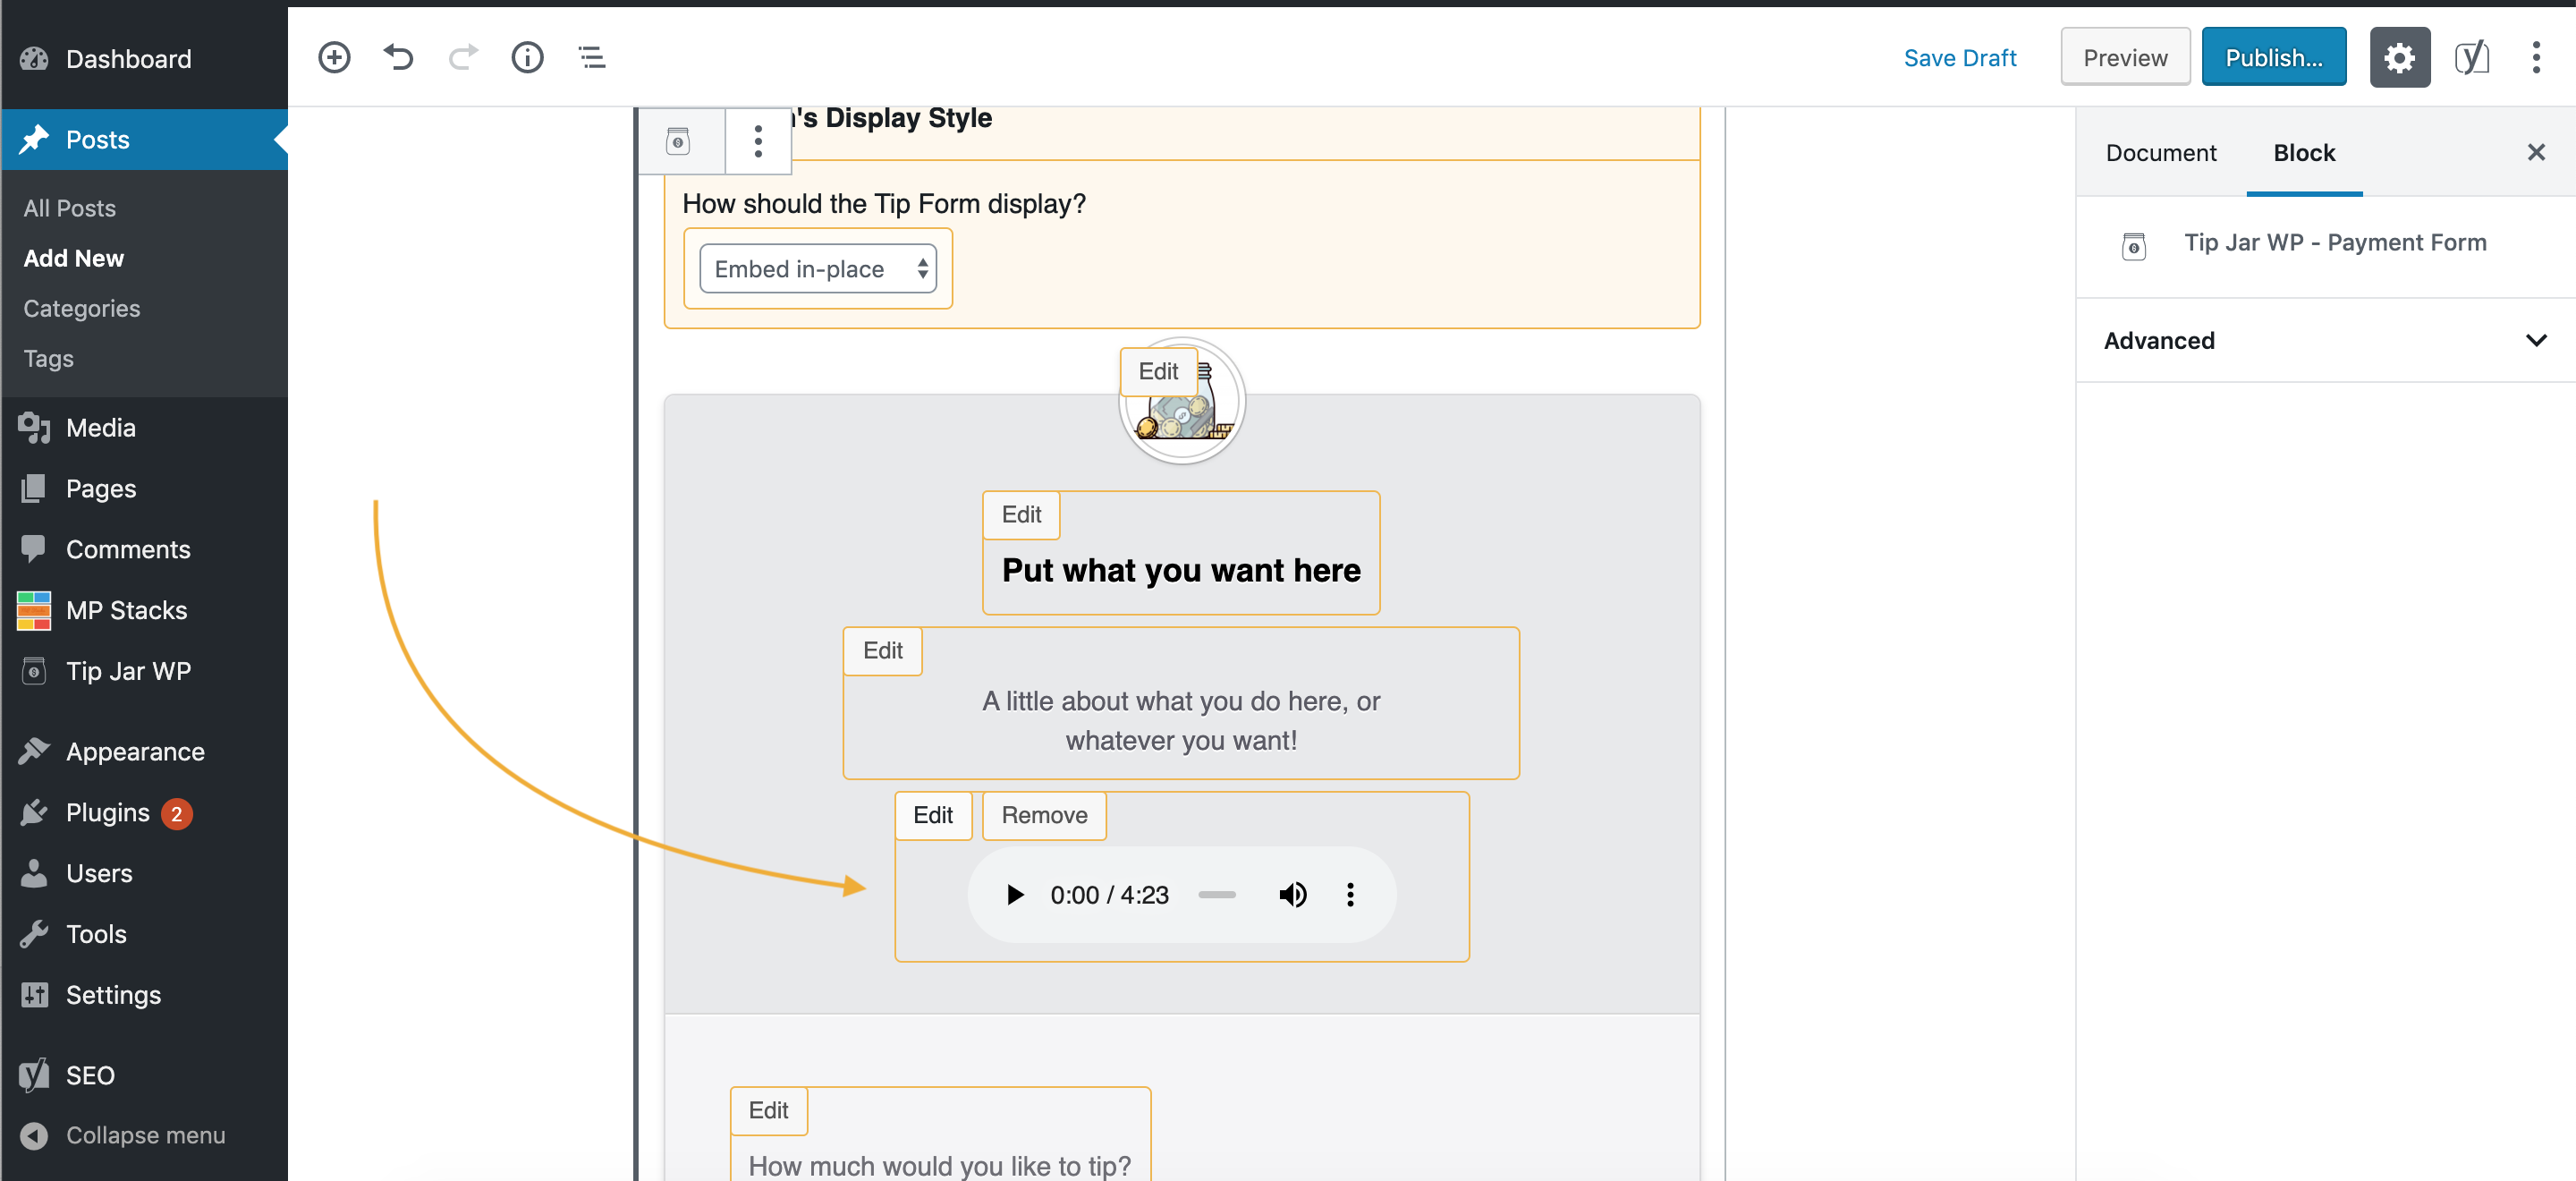The image size is (2576, 1181).
Task: Mute the audio player volume
Action: click(1292, 894)
